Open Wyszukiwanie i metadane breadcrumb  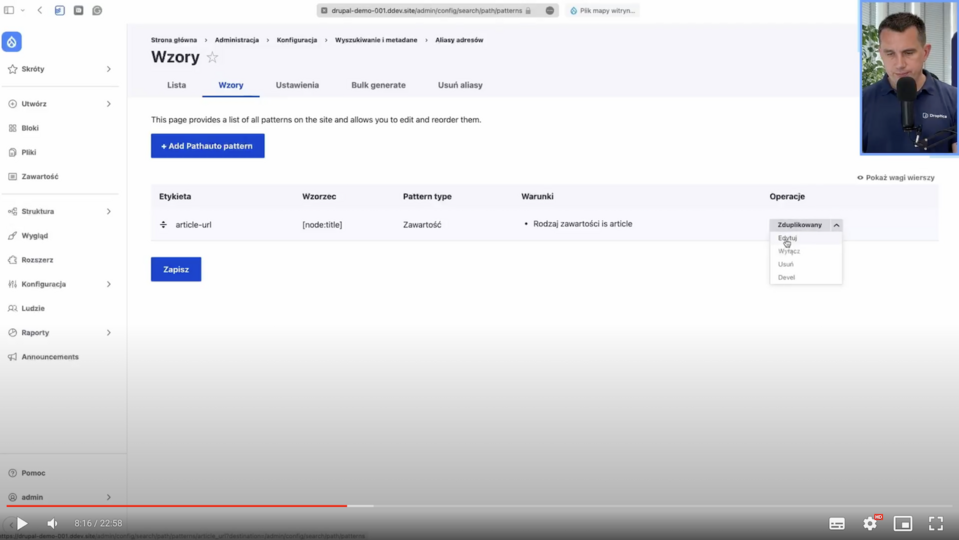376,40
